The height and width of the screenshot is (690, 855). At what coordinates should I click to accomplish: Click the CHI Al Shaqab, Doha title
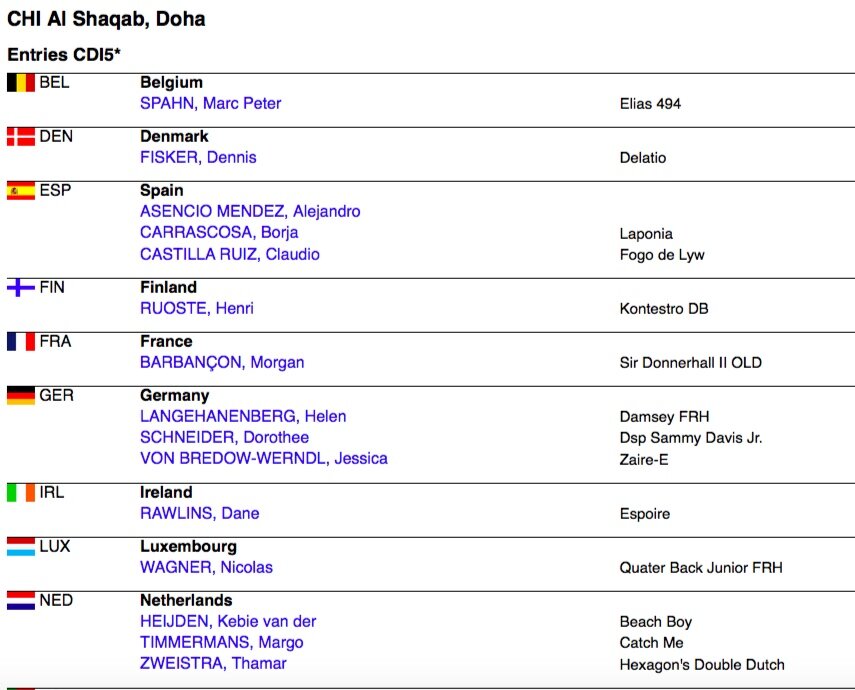click(x=106, y=19)
